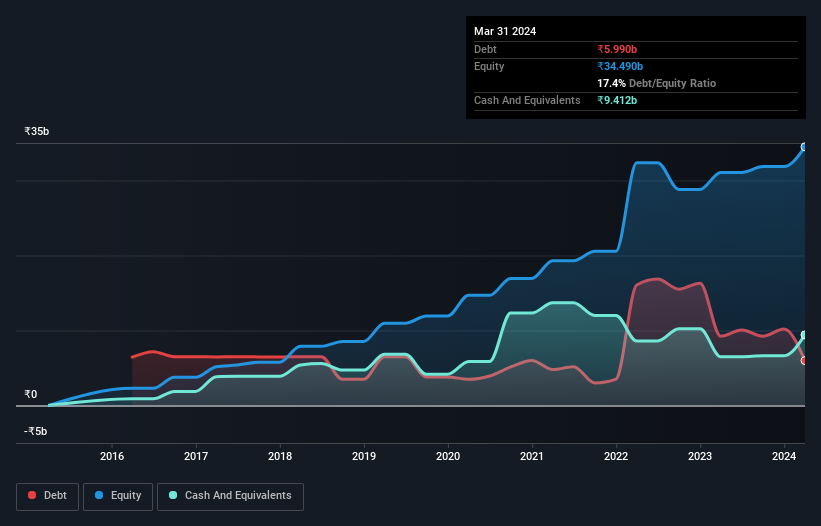Click the 2017 x-axis label
821x526 pixels.
pyautogui.click(x=196, y=456)
